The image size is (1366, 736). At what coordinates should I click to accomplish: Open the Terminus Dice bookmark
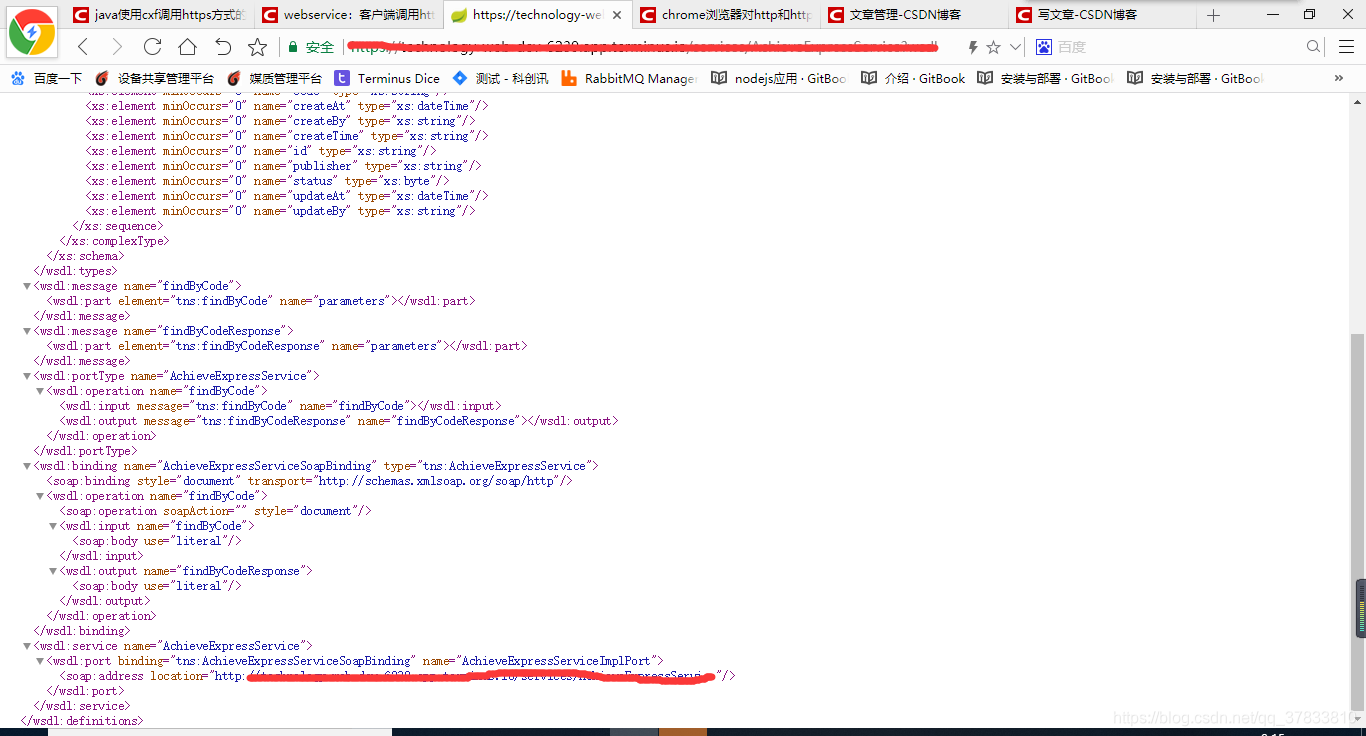pos(387,78)
